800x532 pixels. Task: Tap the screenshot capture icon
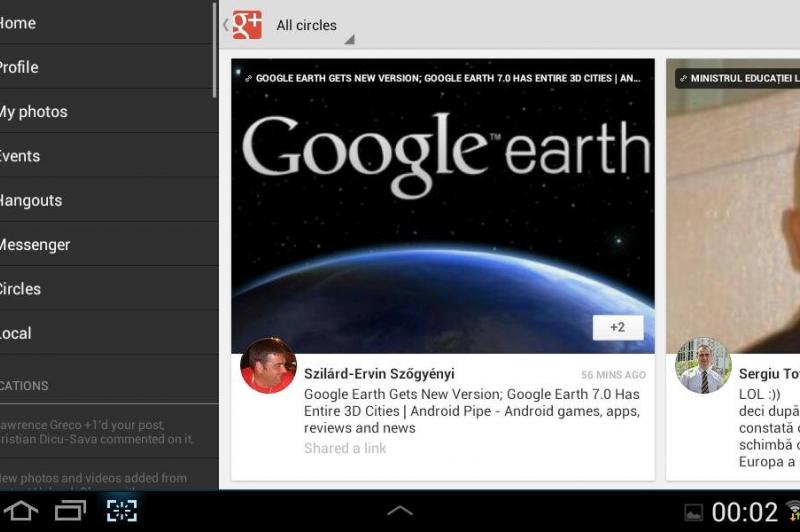click(122, 511)
